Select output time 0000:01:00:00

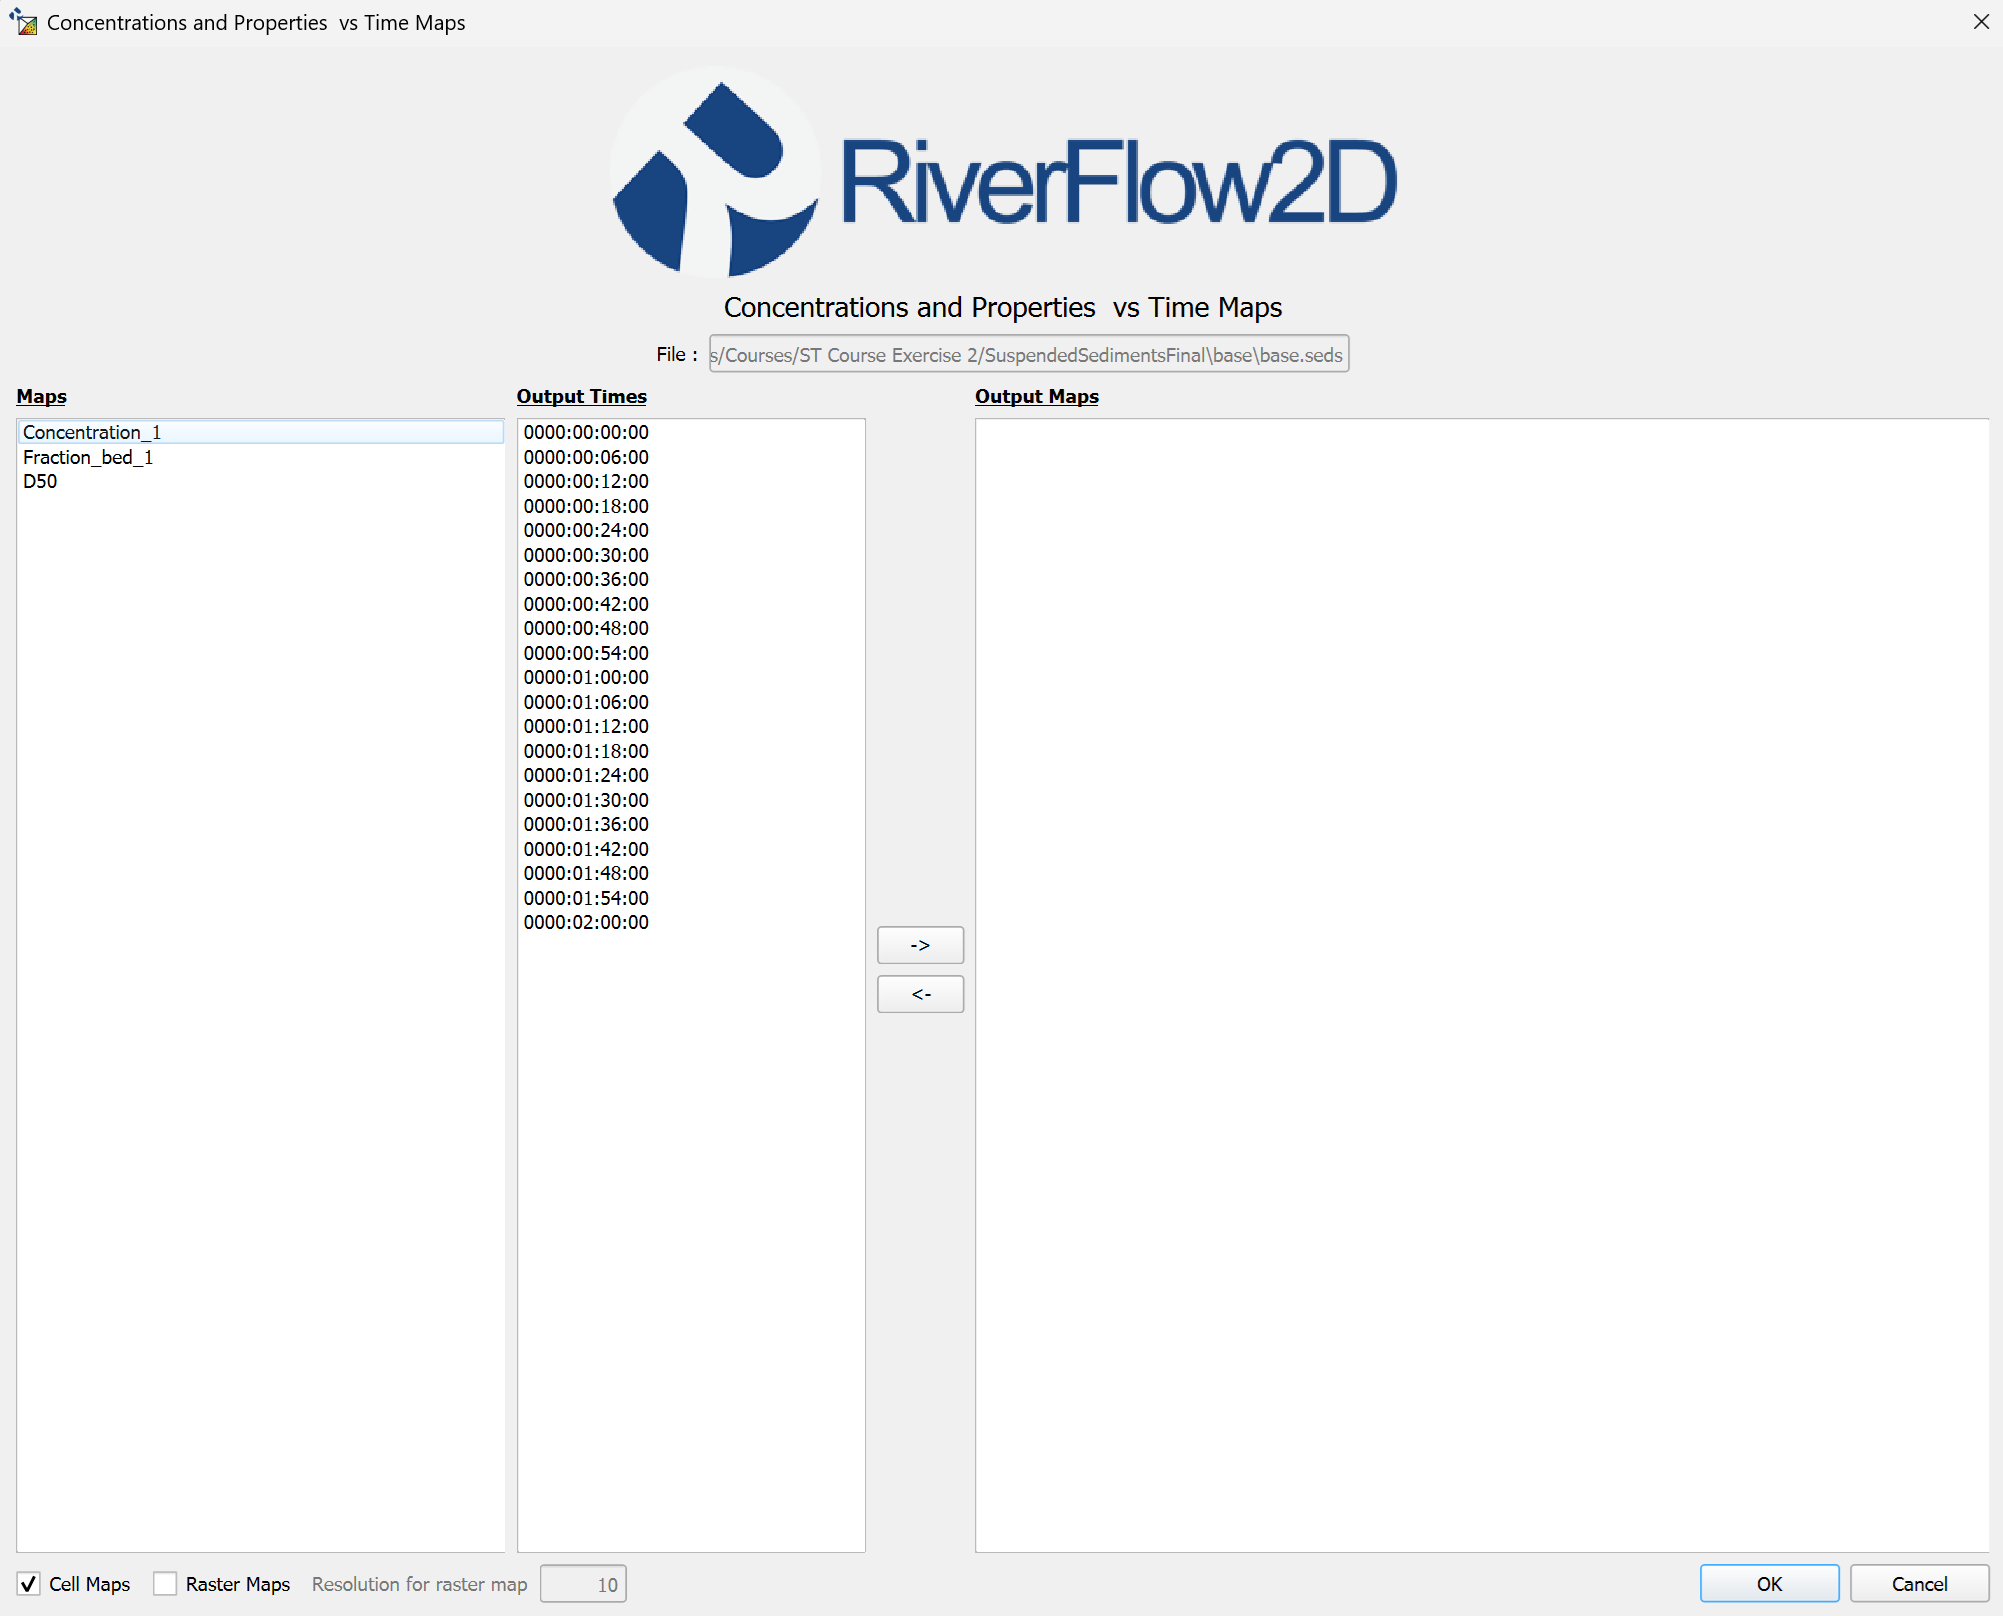tap(586, 677)
